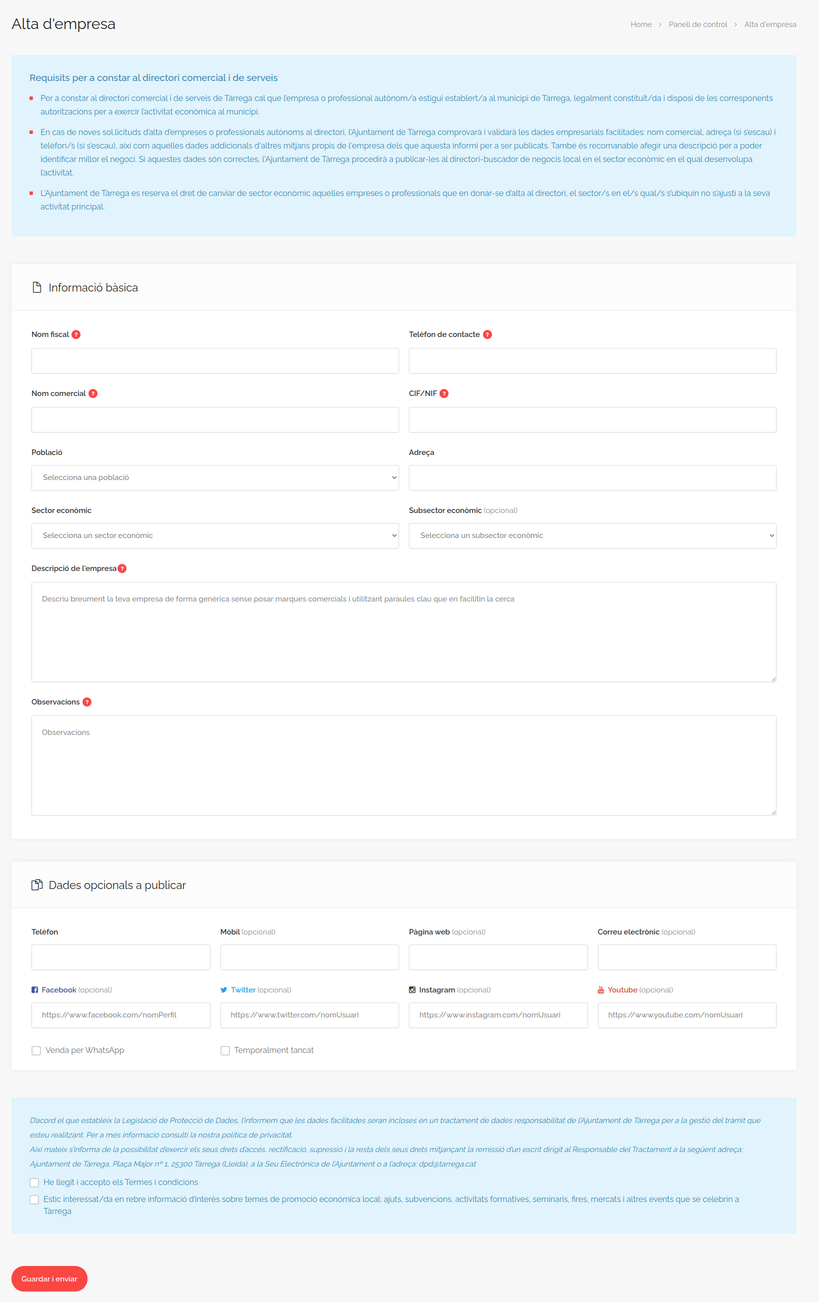The height and width of the screenshot is (1302, 819).
Task: Click the Twitter username URL field
Action: 309,1015
